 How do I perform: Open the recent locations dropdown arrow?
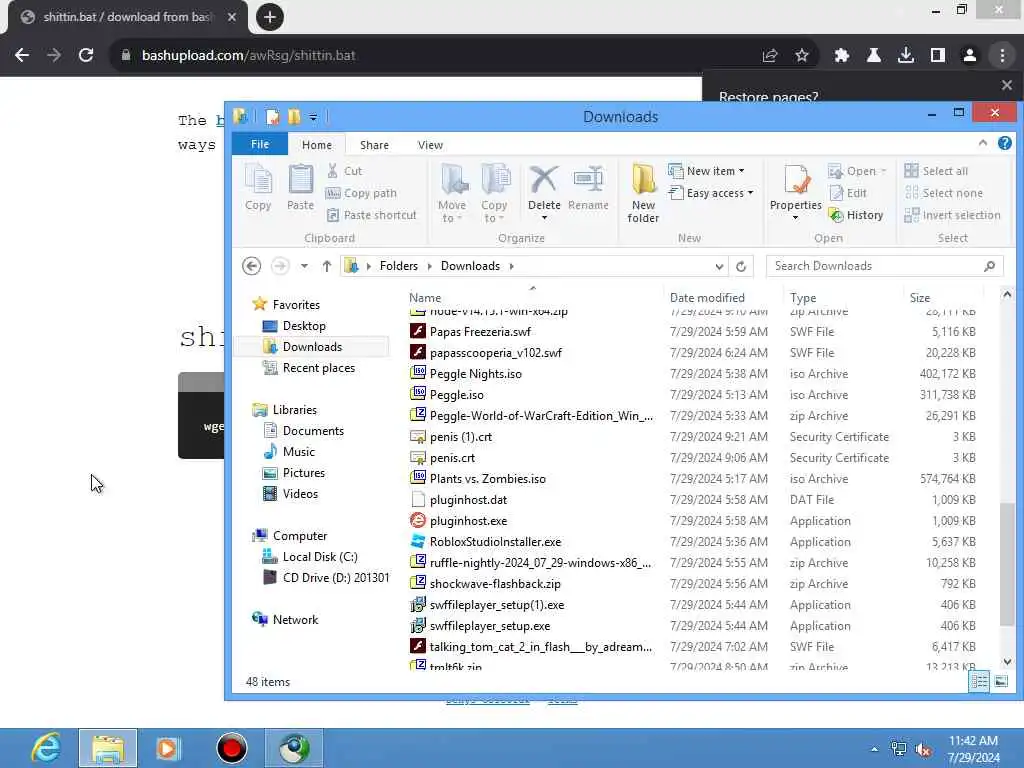click(304, 266)
